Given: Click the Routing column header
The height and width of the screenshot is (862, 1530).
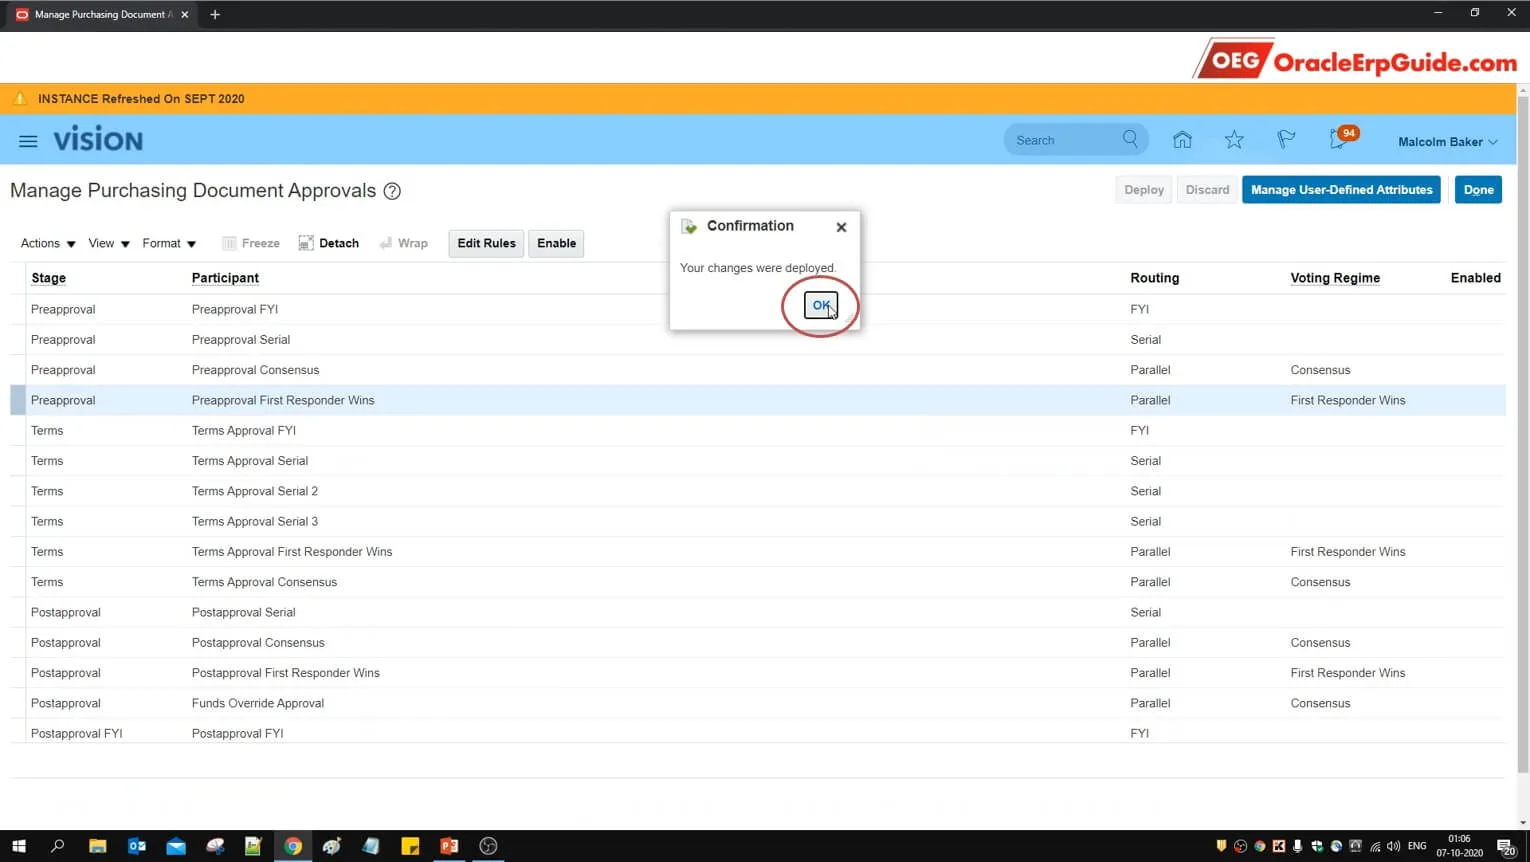Looking at the screenshot, I should 1154,278.
